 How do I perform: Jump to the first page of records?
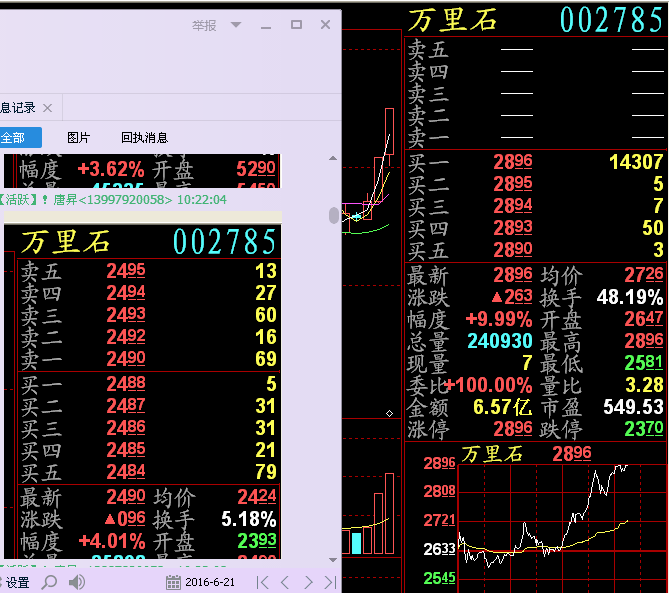pos(262,582)
